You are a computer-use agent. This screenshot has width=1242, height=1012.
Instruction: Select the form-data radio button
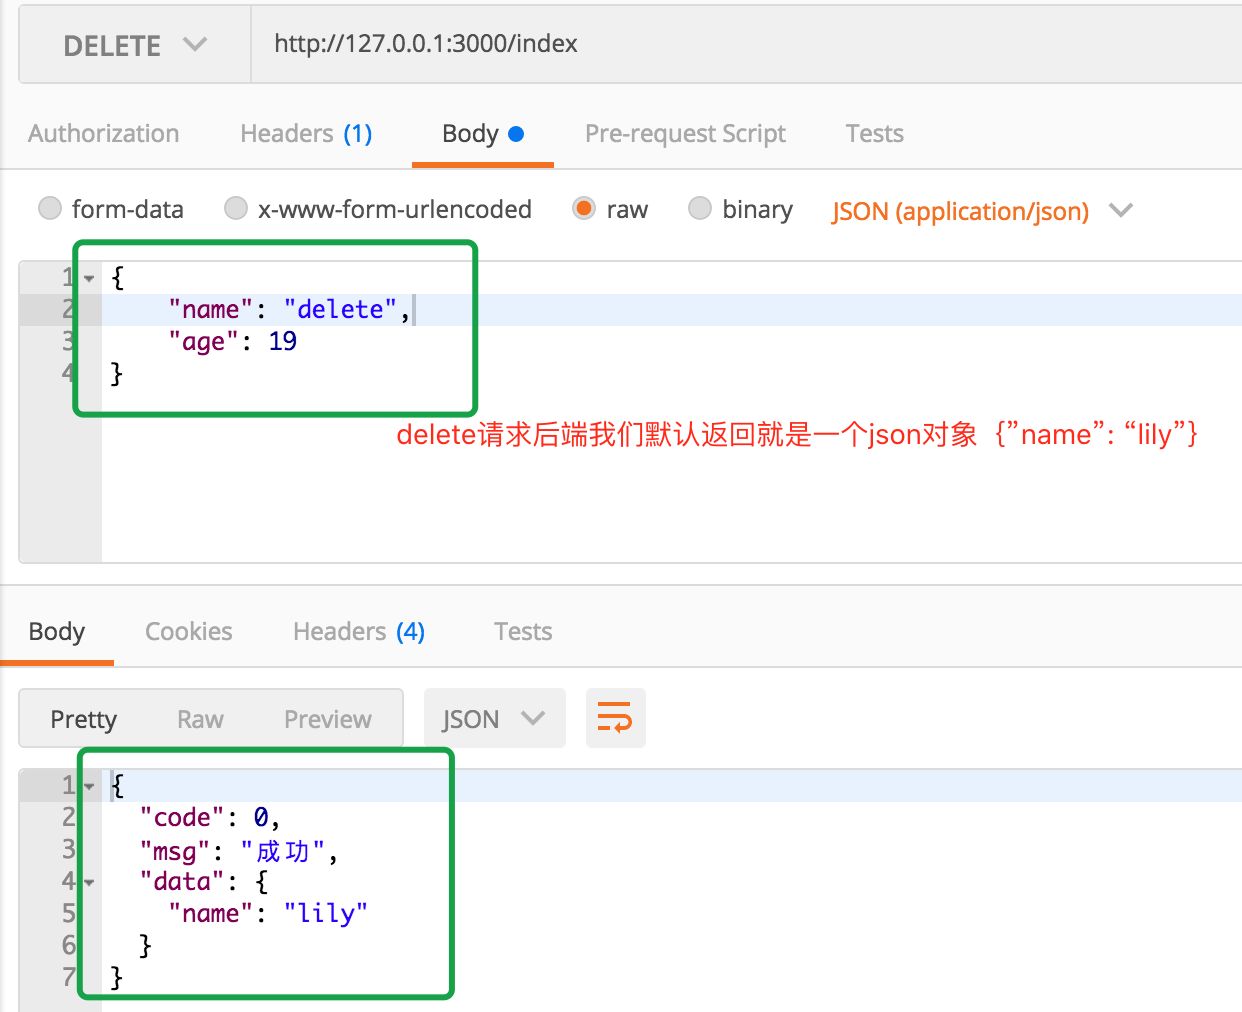coord(50,208)
